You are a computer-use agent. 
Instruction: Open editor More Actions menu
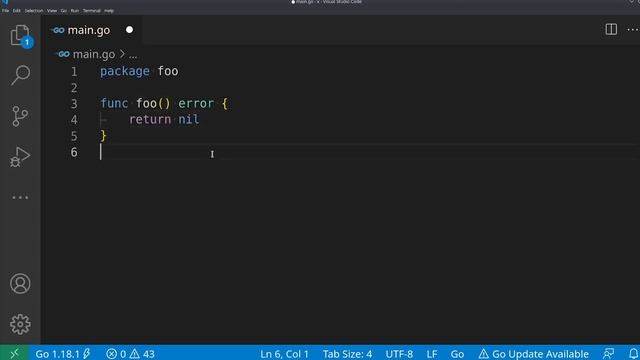coord(633,29)
